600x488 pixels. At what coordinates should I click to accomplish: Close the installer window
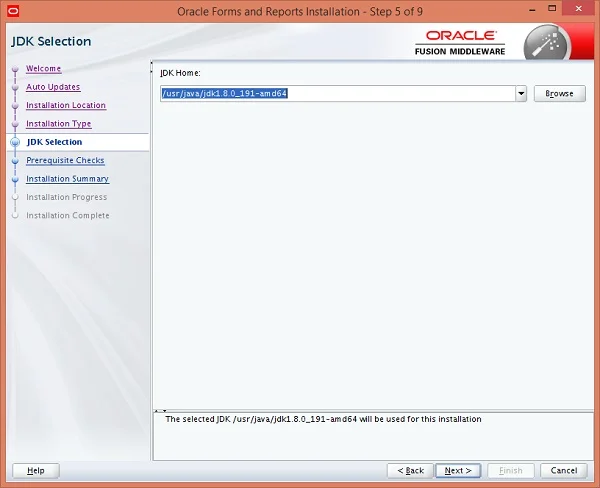[x=579, y=9]
